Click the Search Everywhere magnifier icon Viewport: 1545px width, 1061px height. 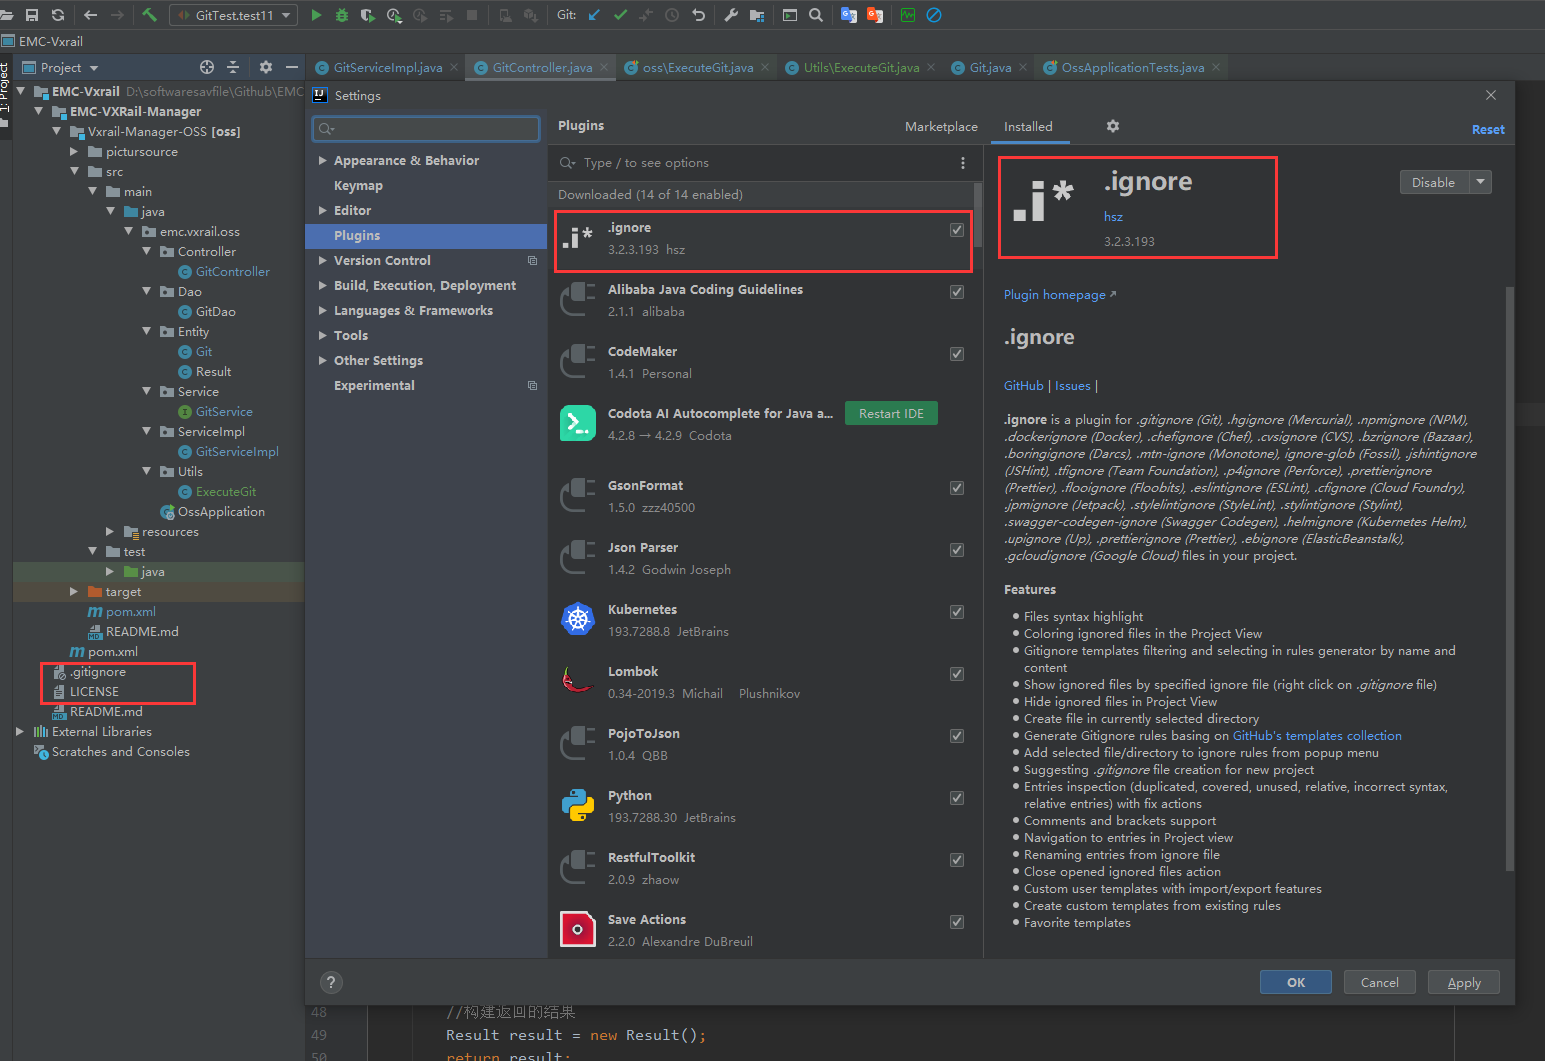click(x=816, y=15)
